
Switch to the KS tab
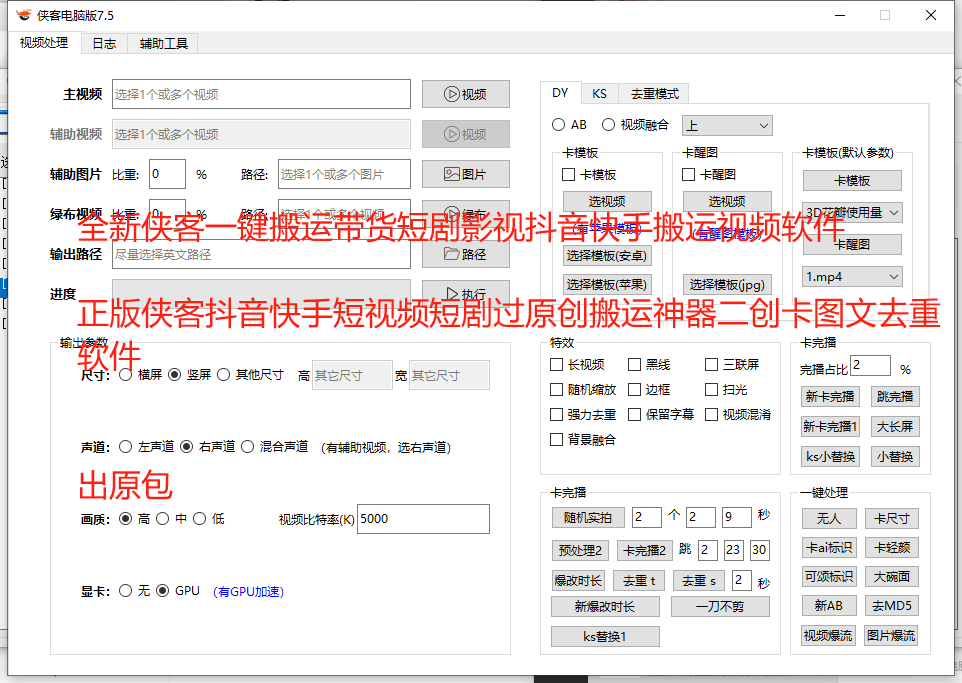coord(599,94)
